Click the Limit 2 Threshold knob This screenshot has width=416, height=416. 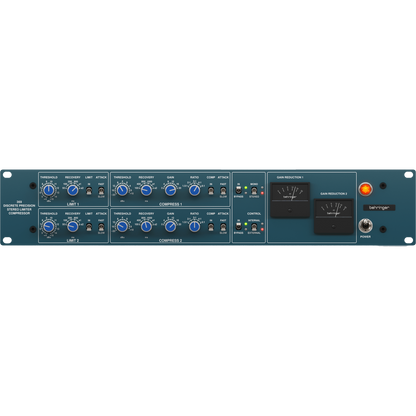tap(49, 227)
